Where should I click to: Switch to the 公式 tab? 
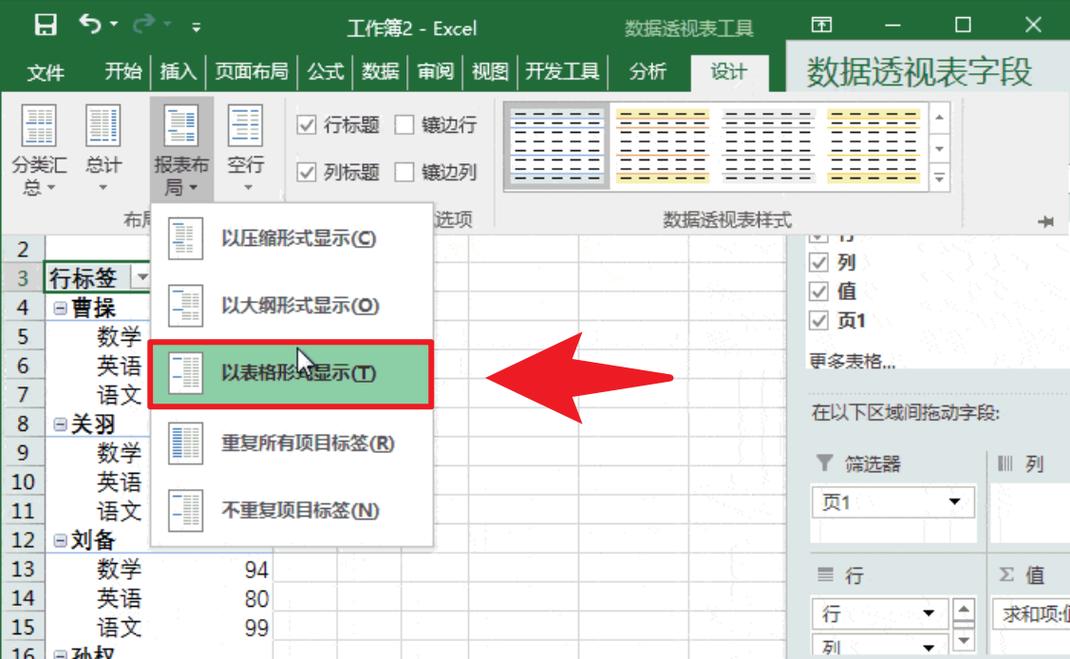[x=326, y=71]
